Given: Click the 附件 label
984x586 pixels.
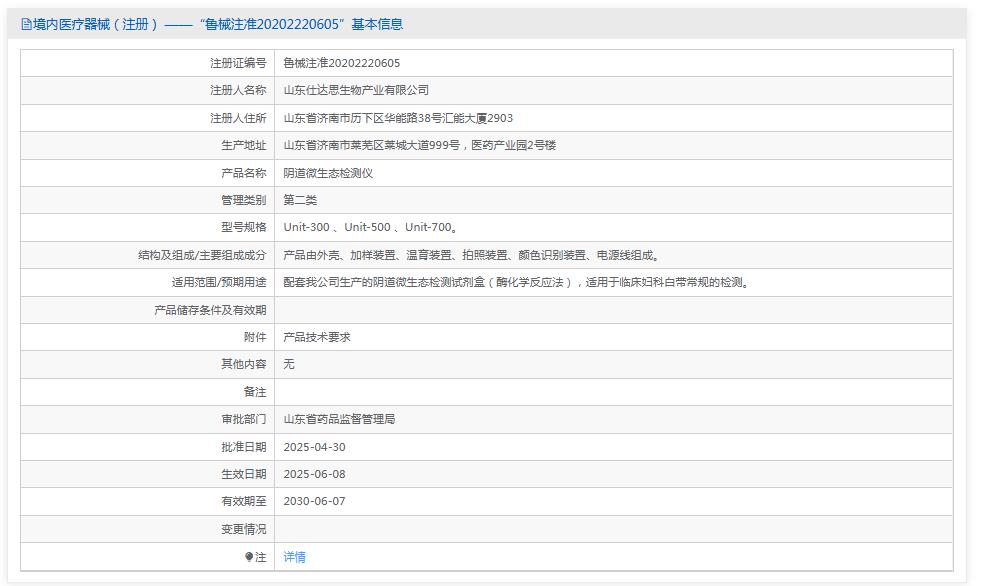Looking at the screenshot, I should [255, 337].
